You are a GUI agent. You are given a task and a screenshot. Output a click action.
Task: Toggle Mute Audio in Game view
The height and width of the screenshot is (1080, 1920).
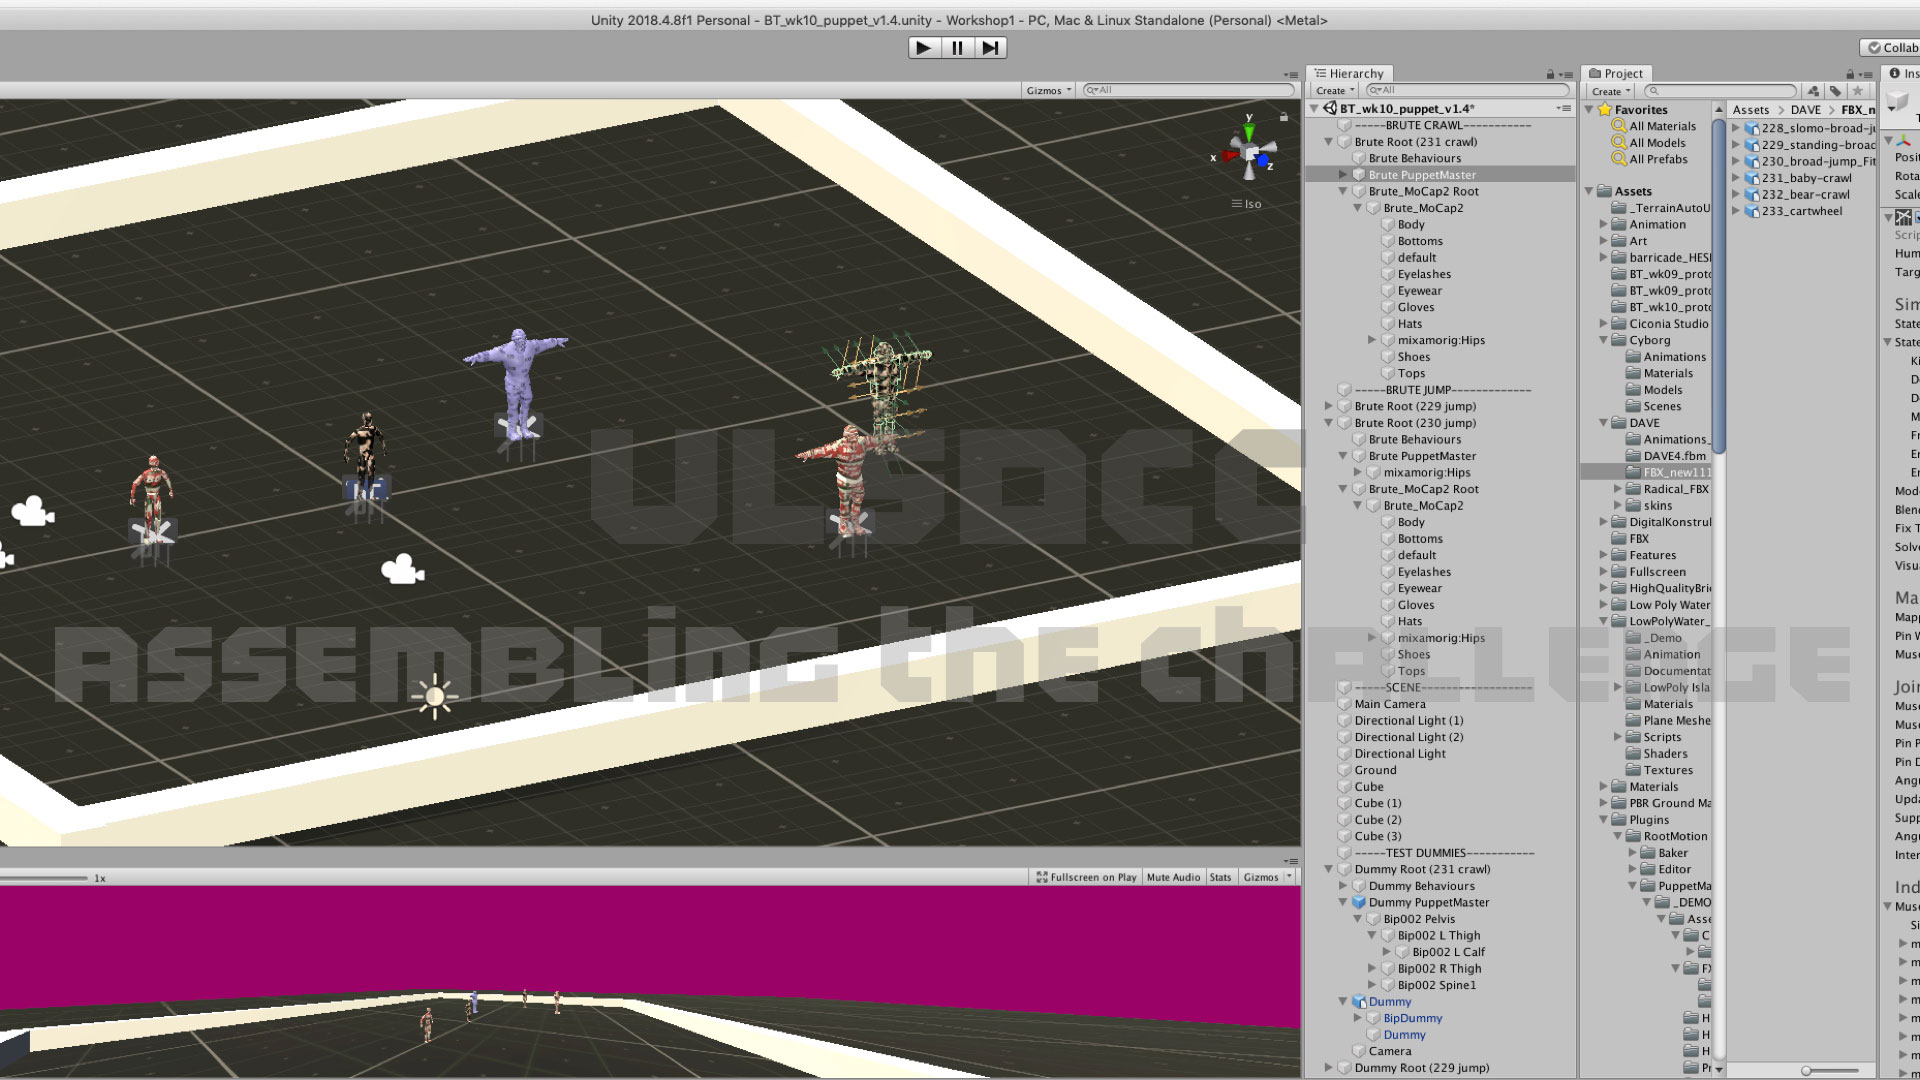(1172, 877)
